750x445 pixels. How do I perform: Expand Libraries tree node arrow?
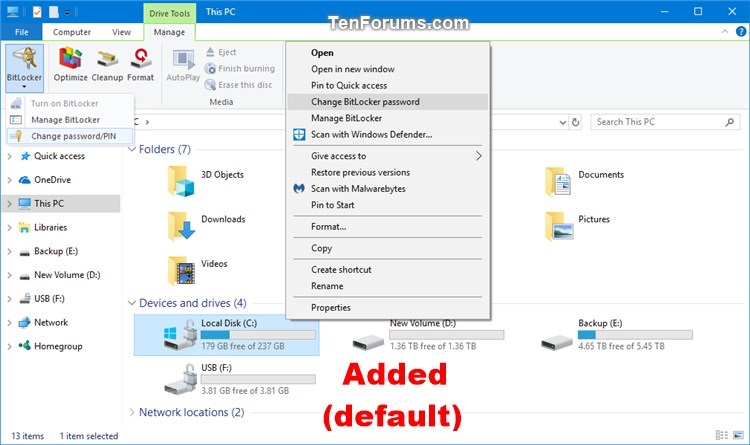9,227
